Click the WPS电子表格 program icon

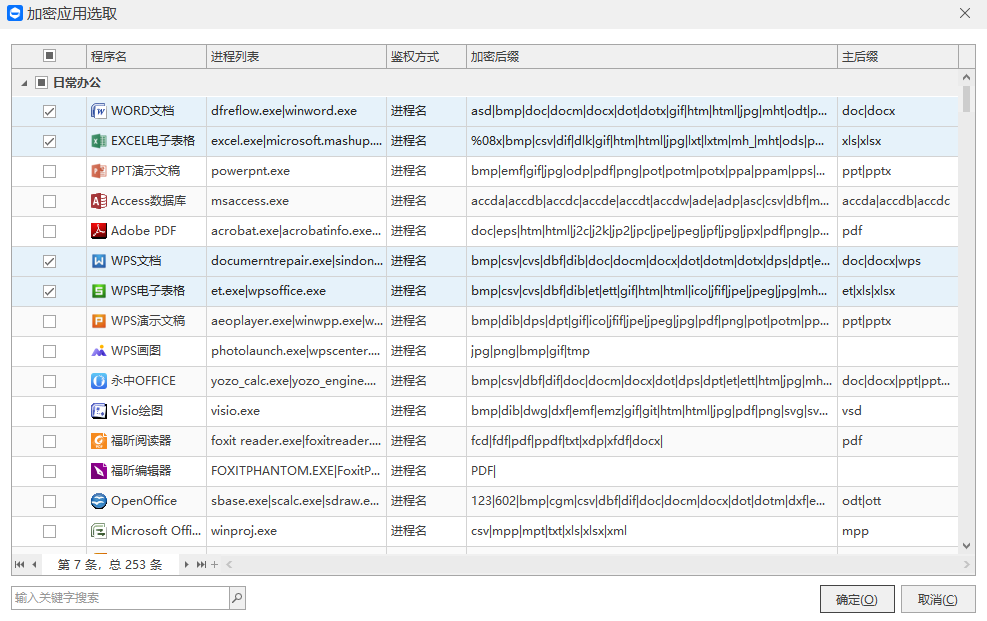pos(99,291)
